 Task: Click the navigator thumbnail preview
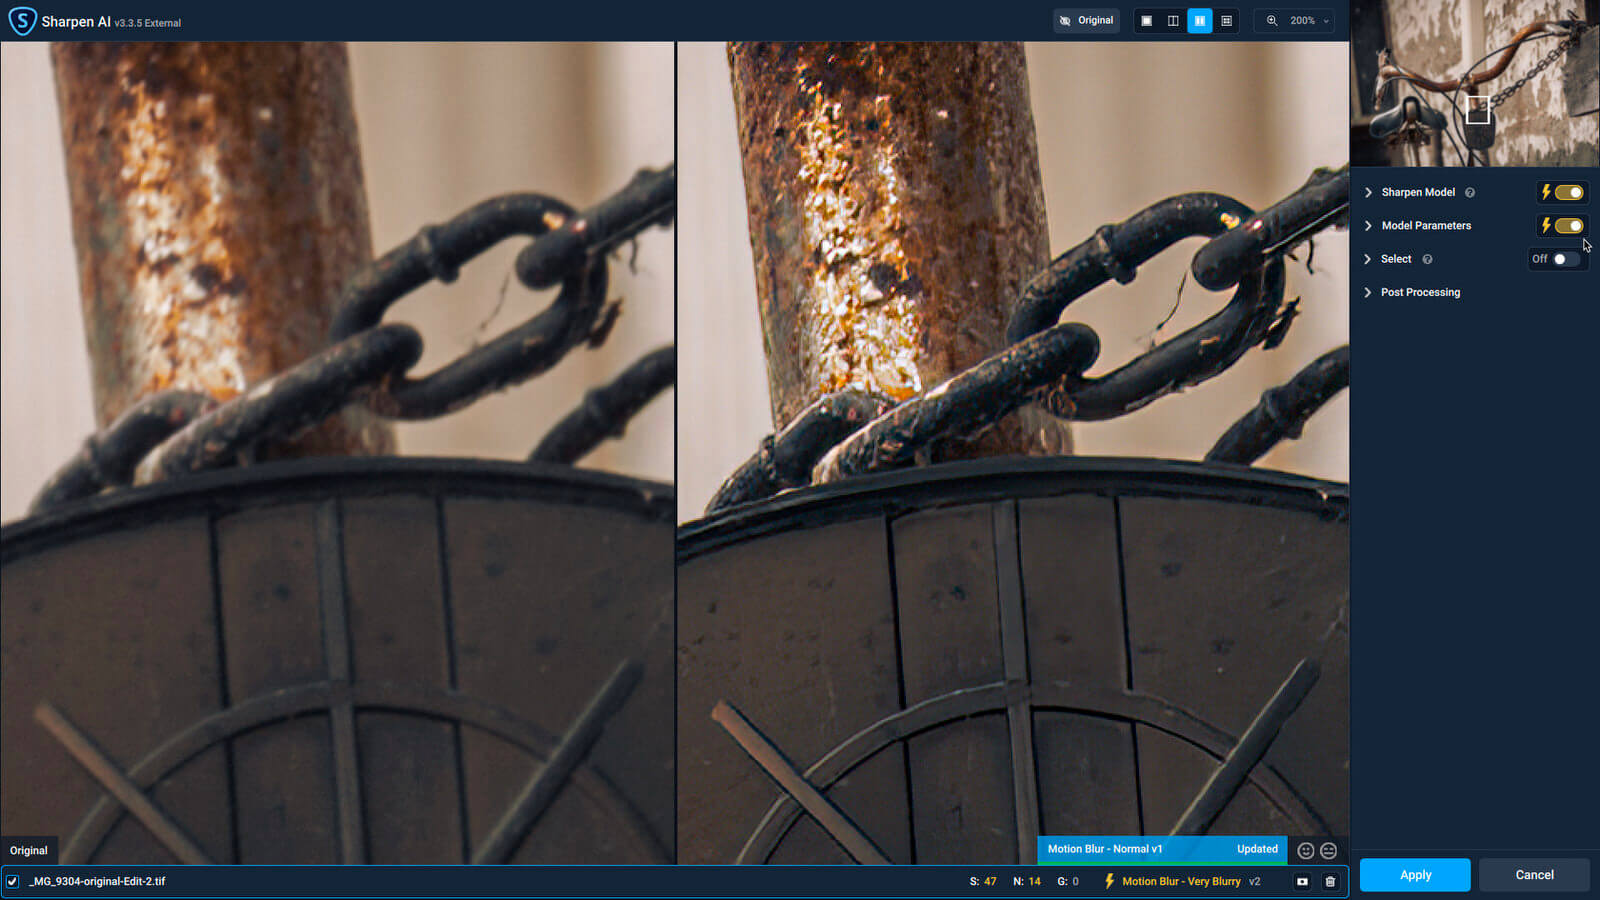pos(1474,84)
